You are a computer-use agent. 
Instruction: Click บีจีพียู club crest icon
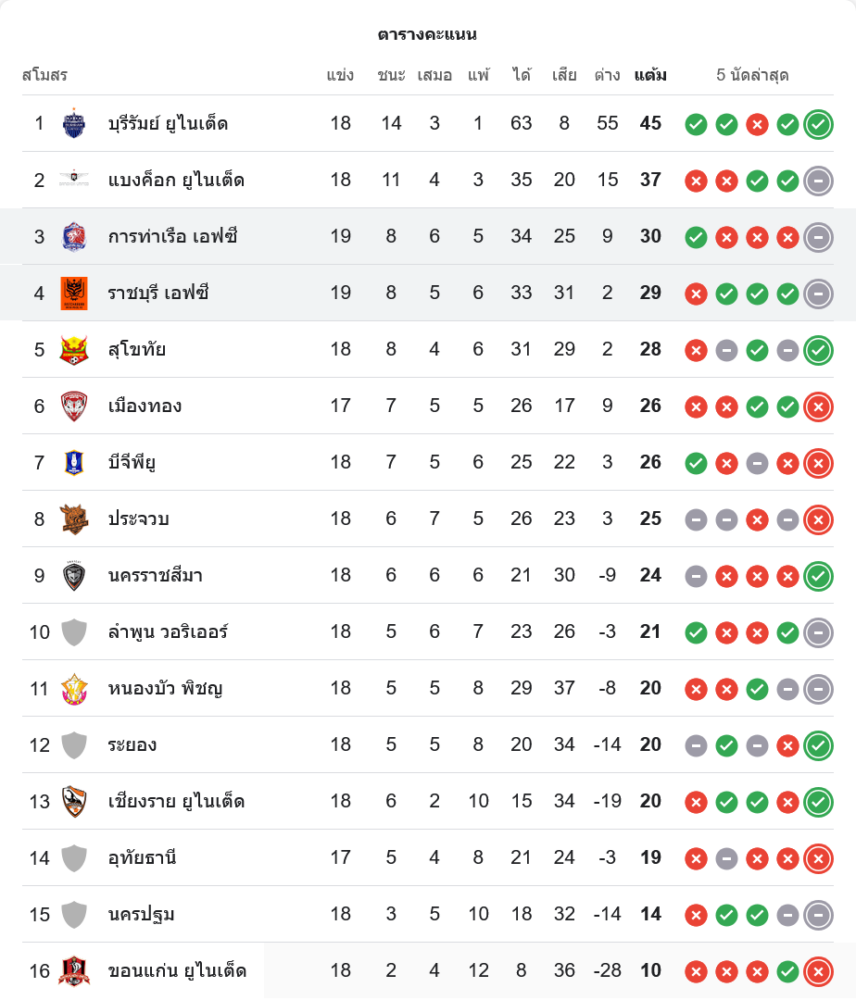(x=74, y=462)
